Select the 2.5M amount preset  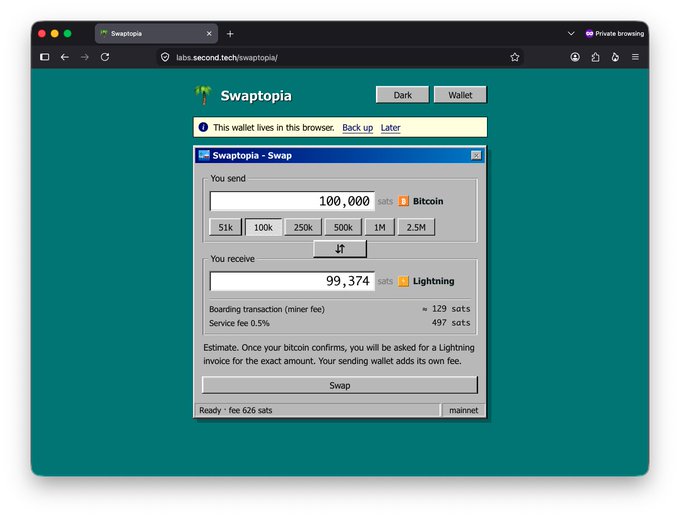pyautogui.click(x=416, y=227)
